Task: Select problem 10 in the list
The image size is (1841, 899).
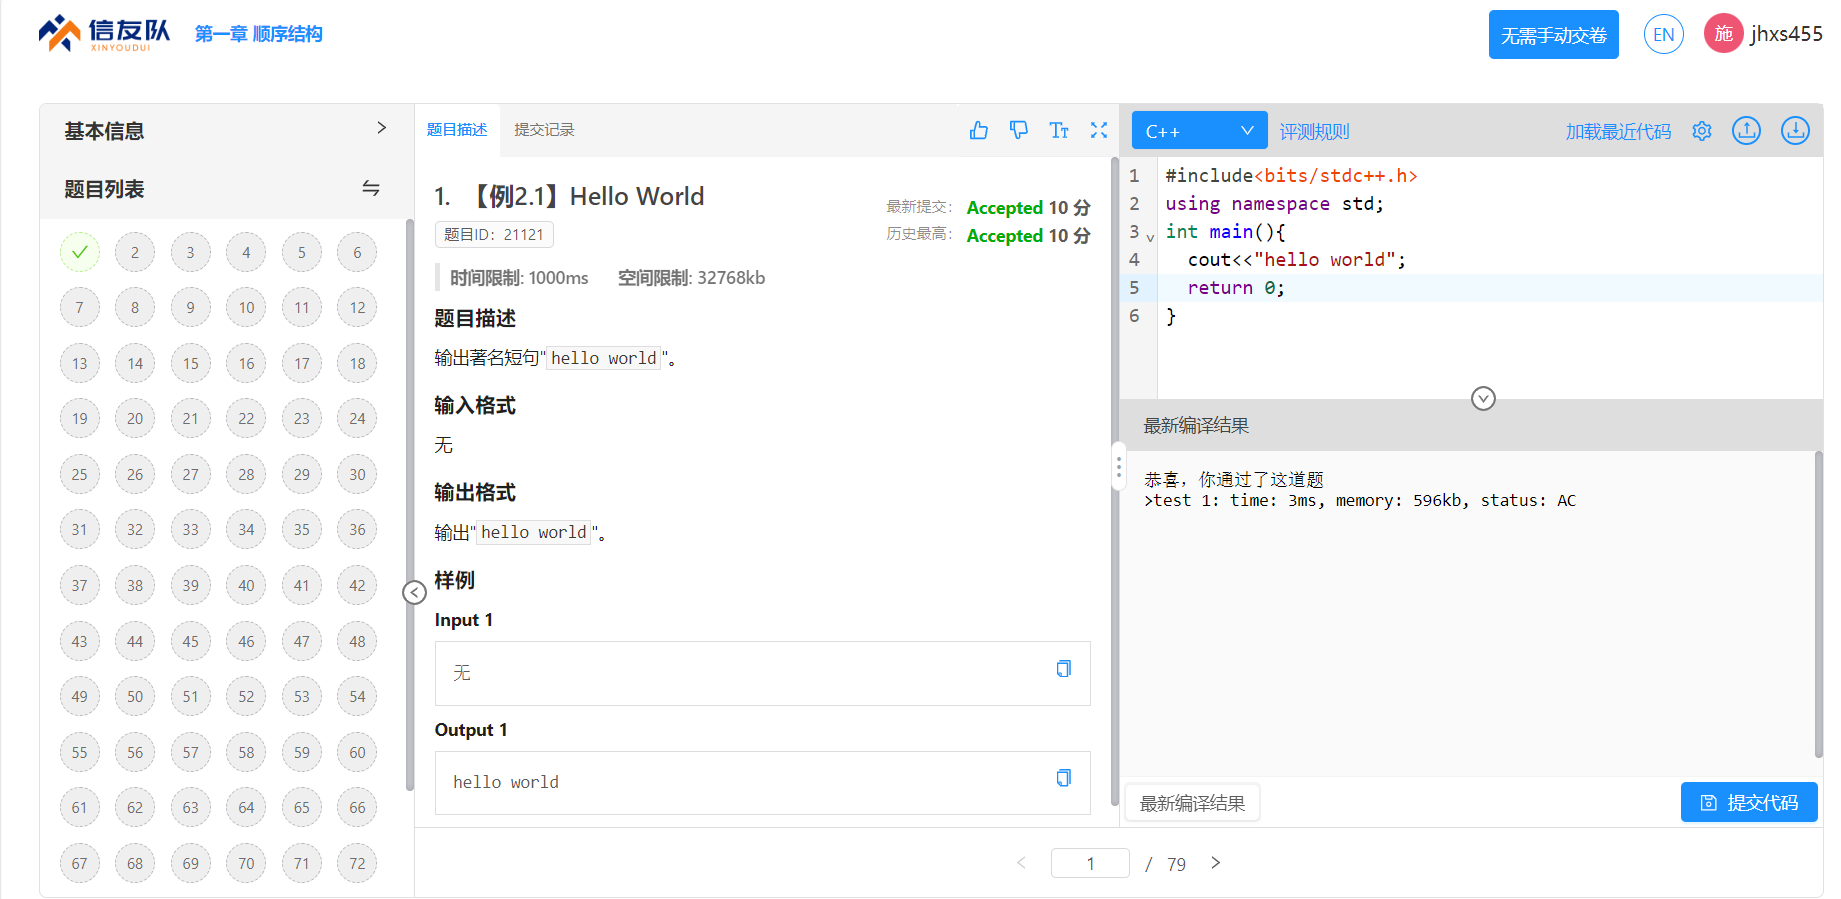Action: point(246,307)
